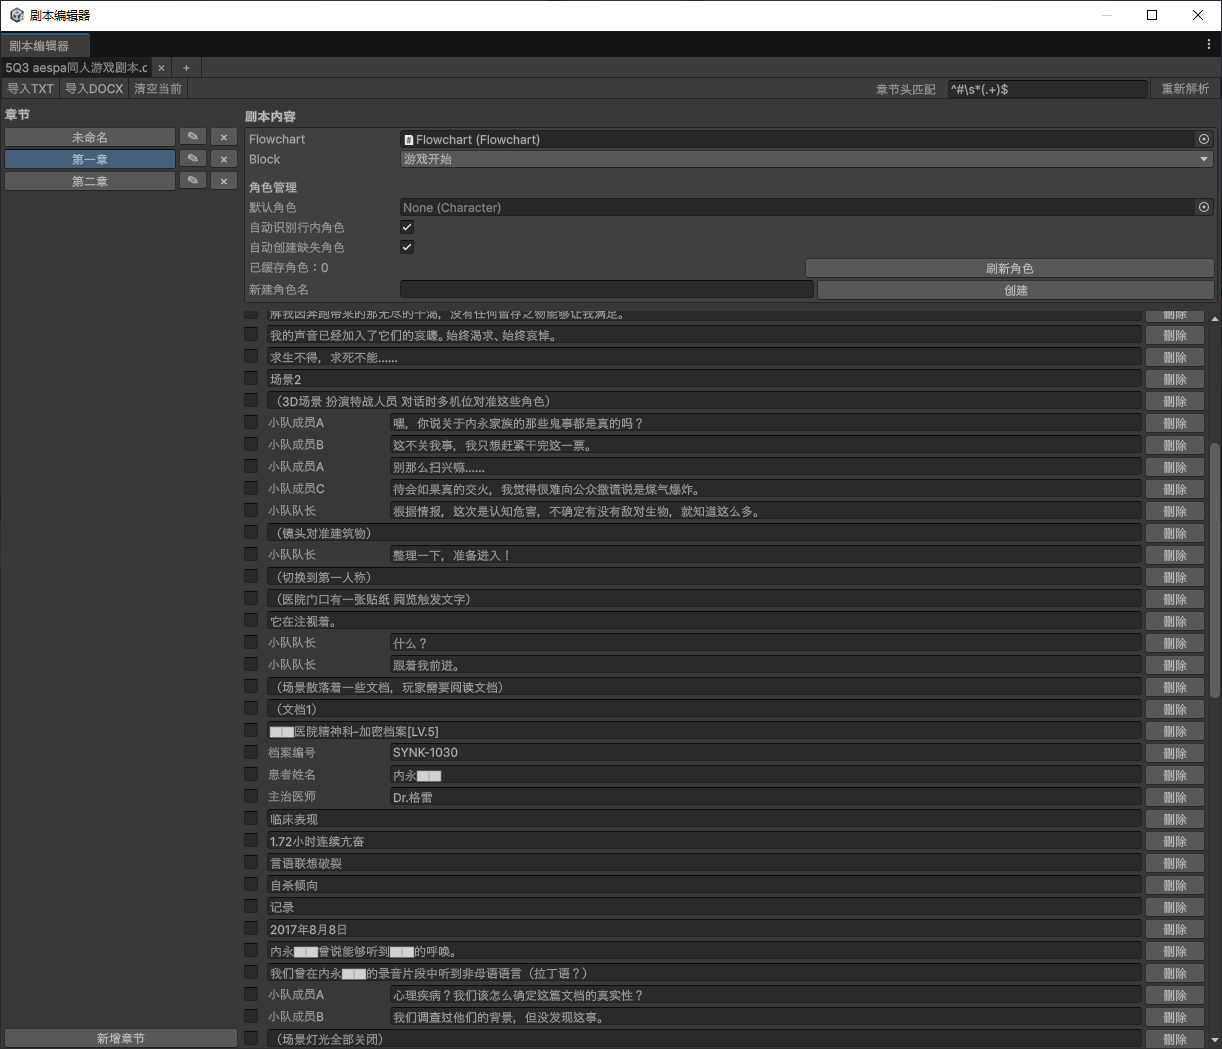
Task: Open the panel's three-dot options menu
Action: click(x=1209, y=45)
